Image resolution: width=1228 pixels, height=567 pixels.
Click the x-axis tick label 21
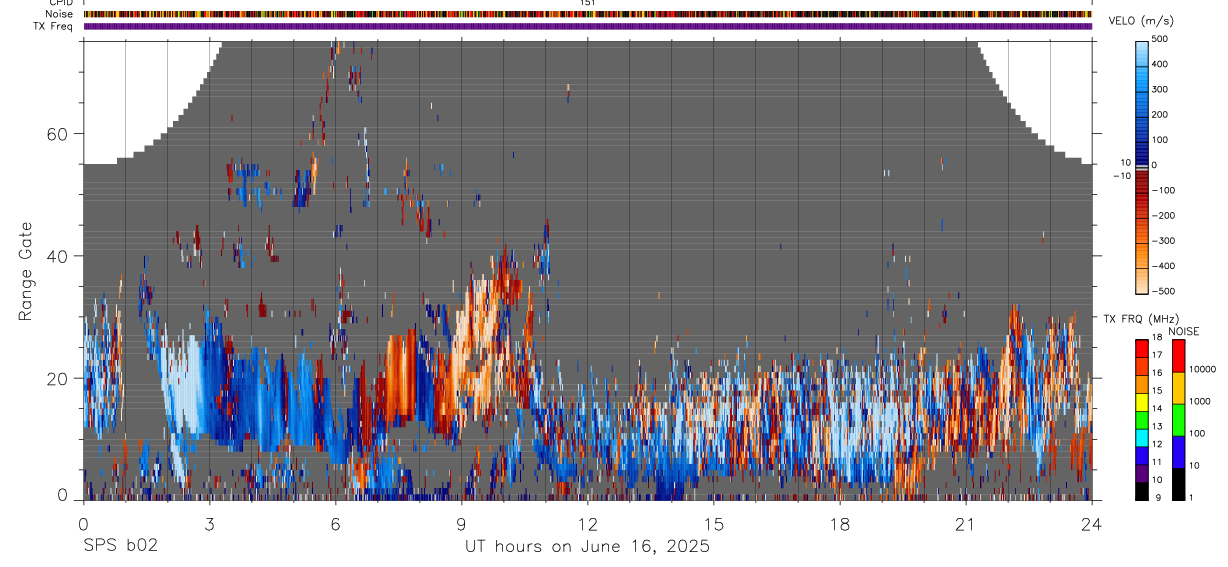click(x=966, y=524)
